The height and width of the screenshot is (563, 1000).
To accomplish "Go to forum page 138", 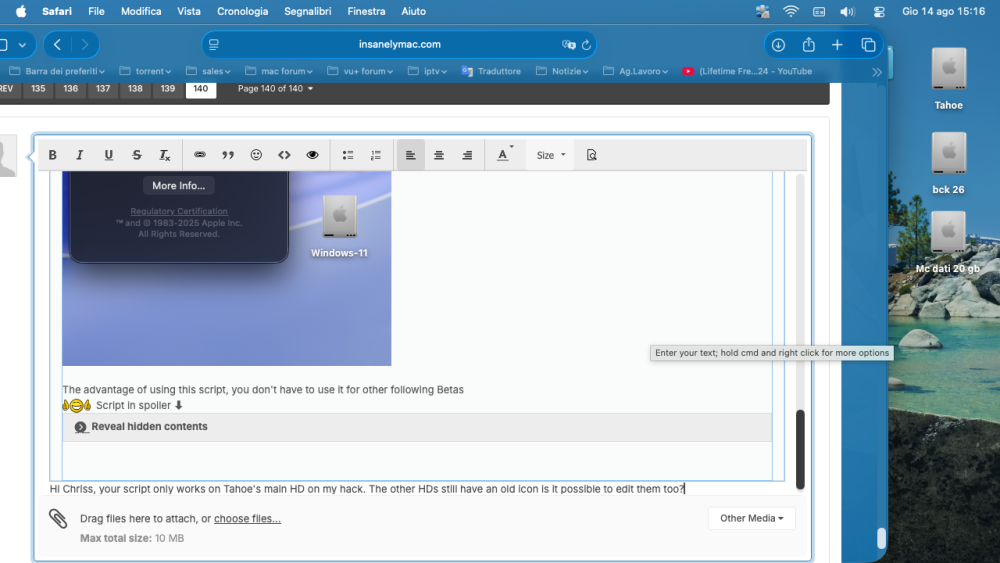I will click(x=135, y=89).
